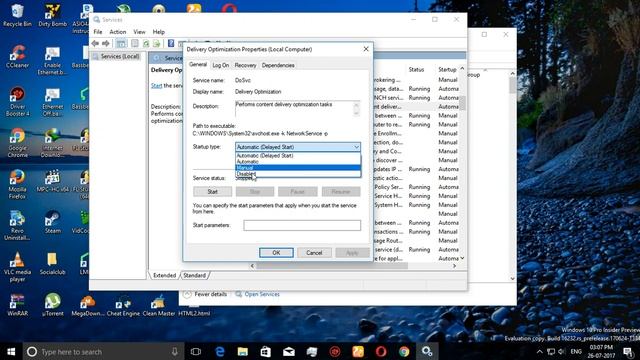The height and width of the screenshot is (360, 640).
Task: Close the Delivery Optimization Properties dialog
Action: pyautogui.click(x=366, y=49)
